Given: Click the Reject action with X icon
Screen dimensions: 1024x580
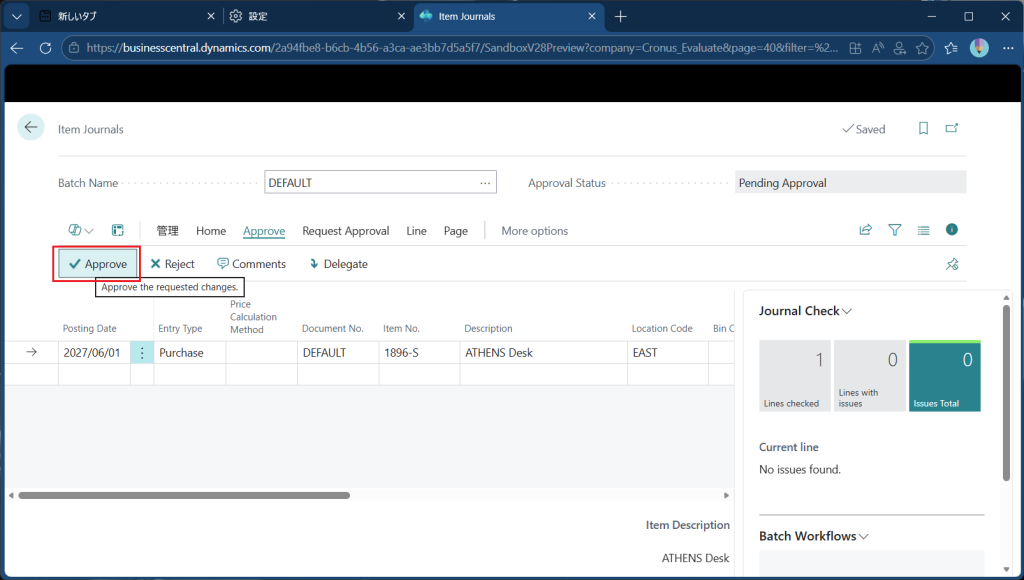Looking at the screenshot, I should [x=172, y=264].
